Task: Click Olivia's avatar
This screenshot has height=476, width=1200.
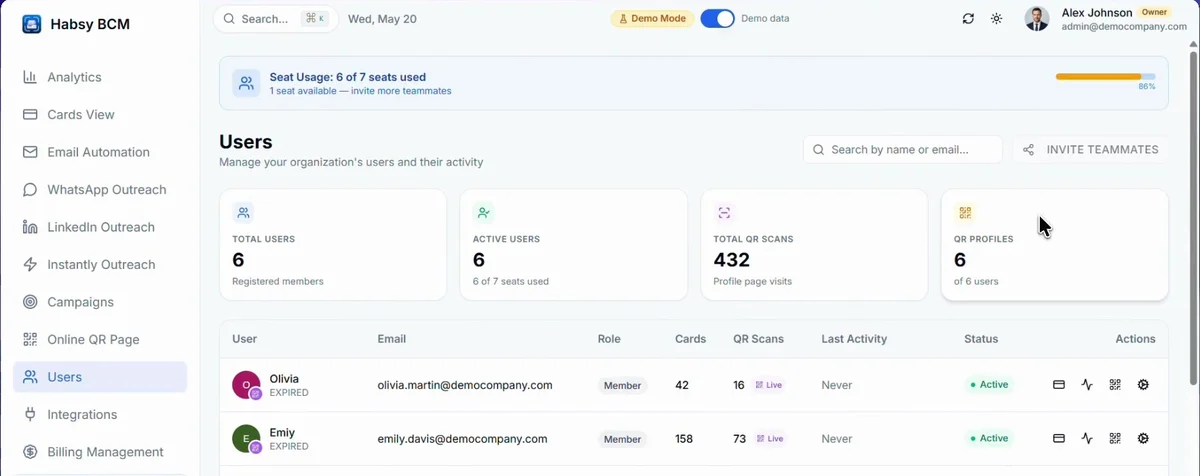Action: [x=246, y=385]
